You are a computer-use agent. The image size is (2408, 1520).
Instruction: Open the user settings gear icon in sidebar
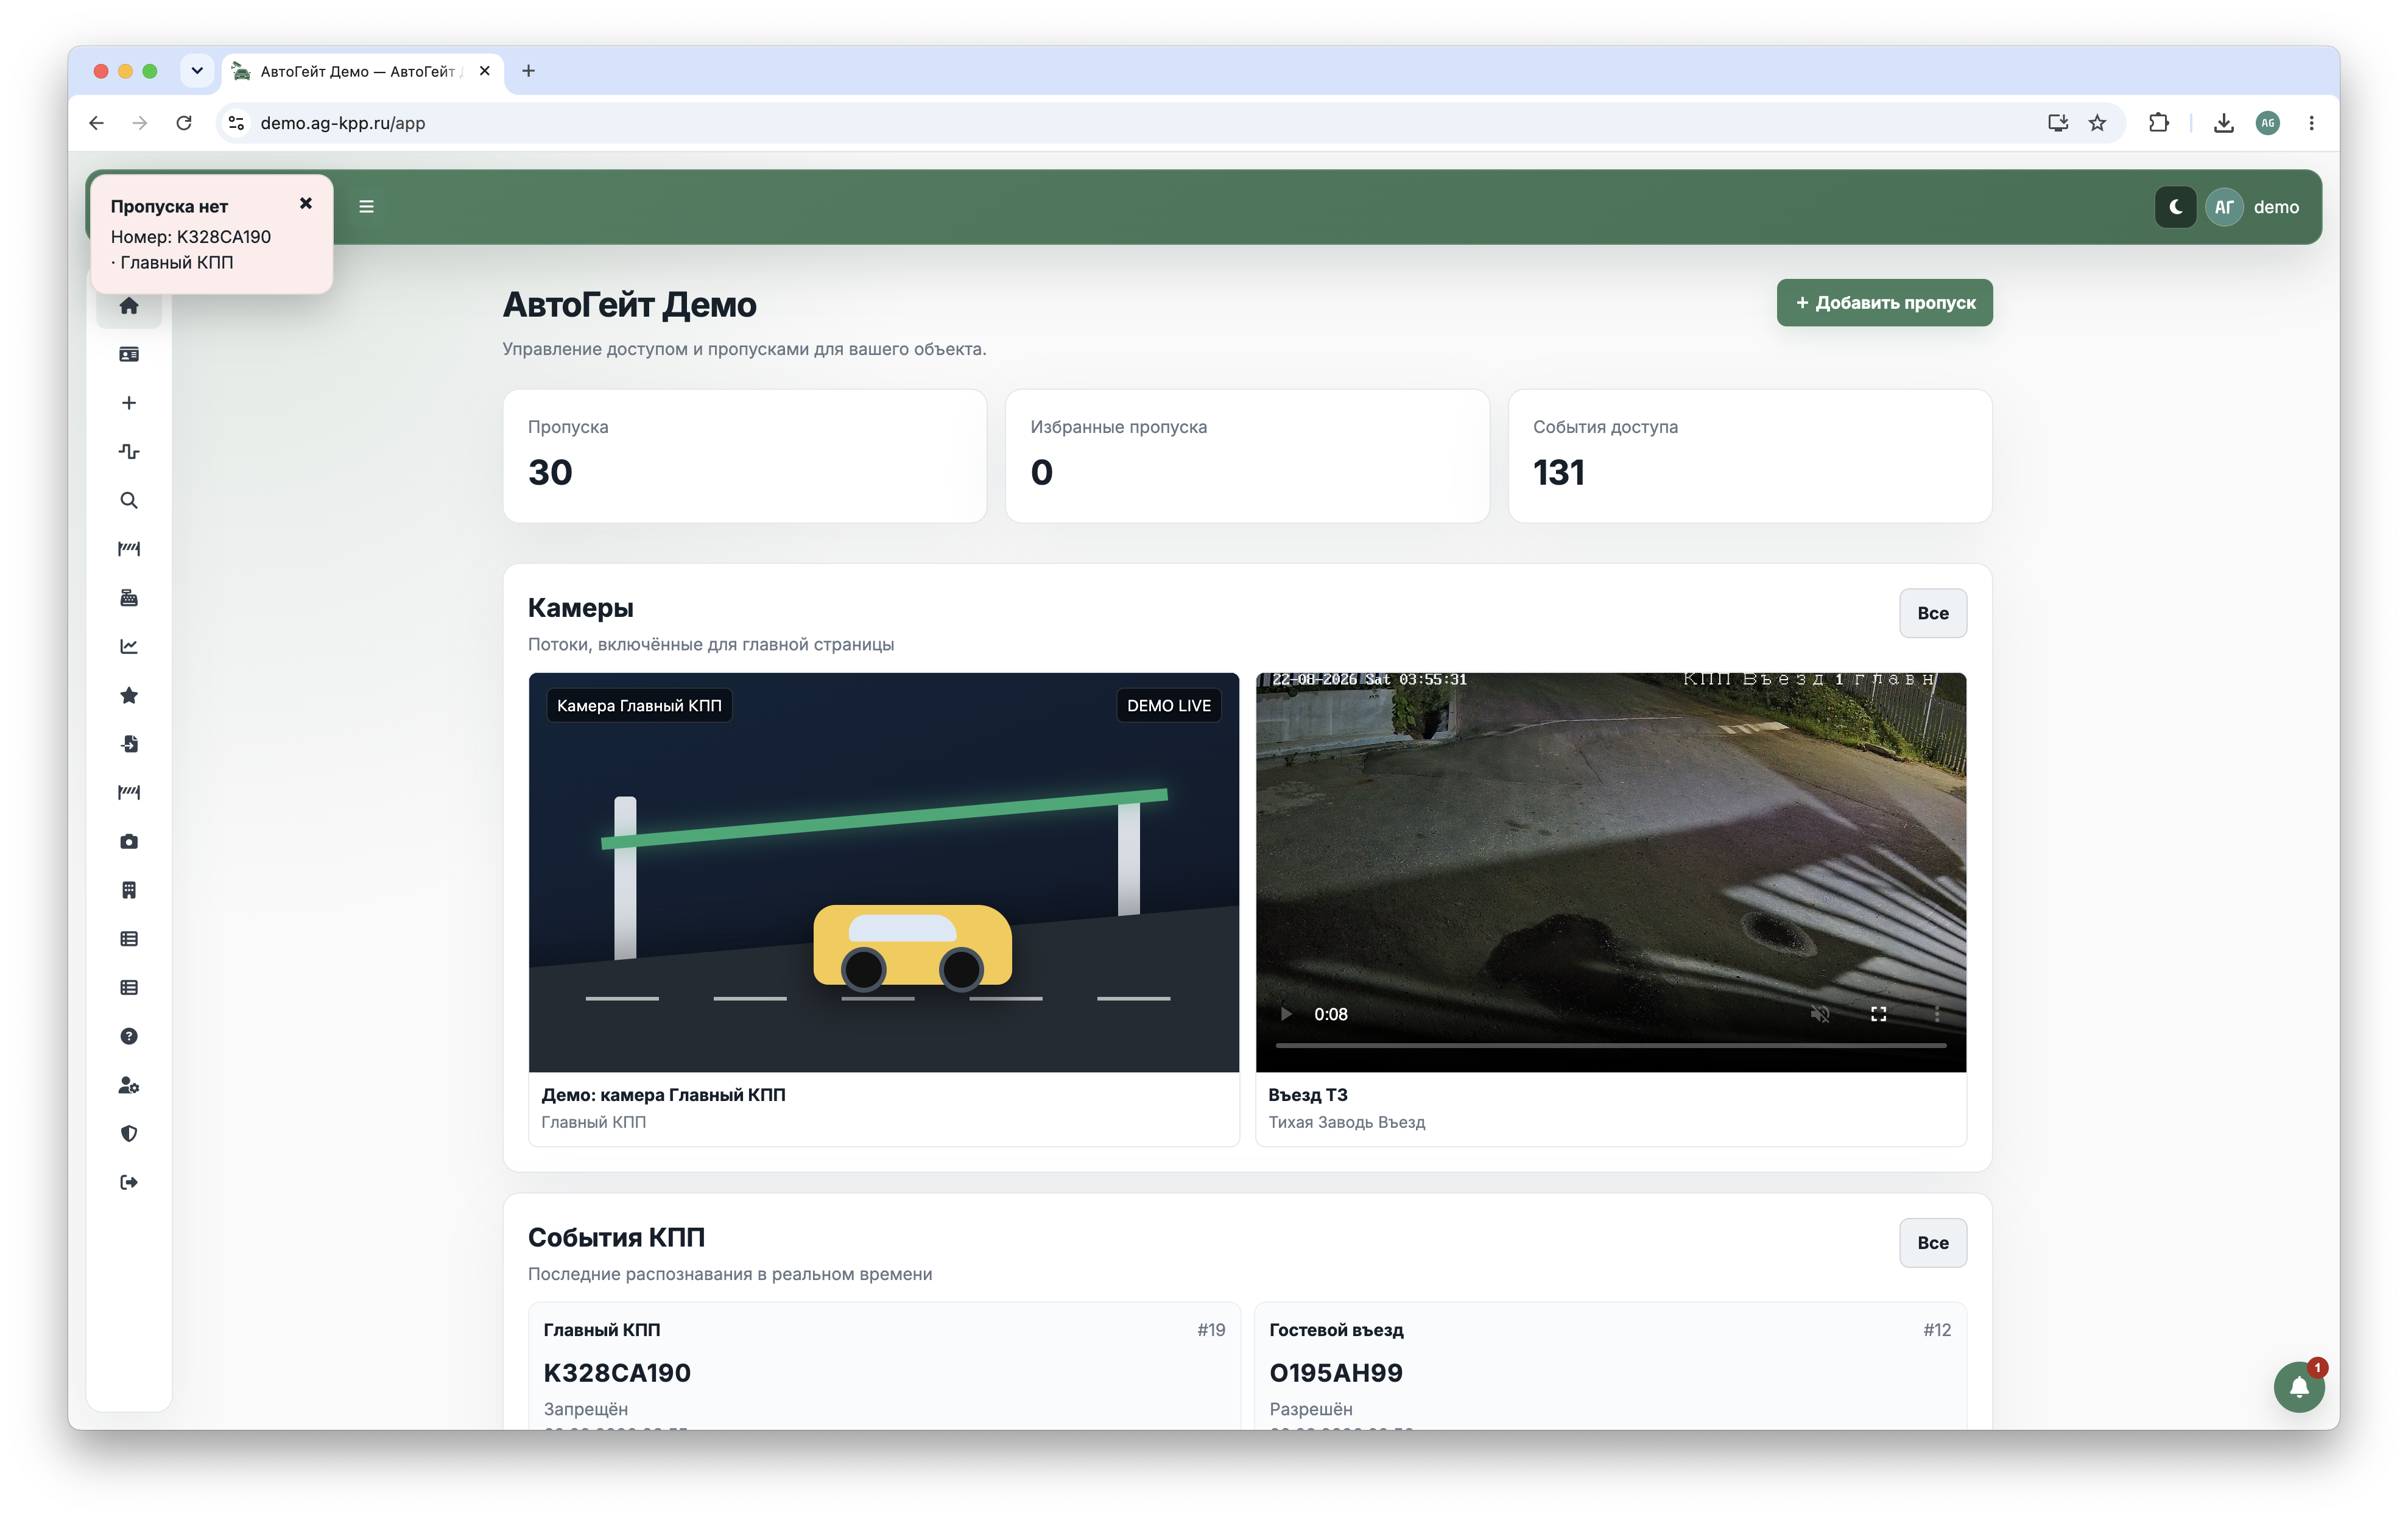129,1085
